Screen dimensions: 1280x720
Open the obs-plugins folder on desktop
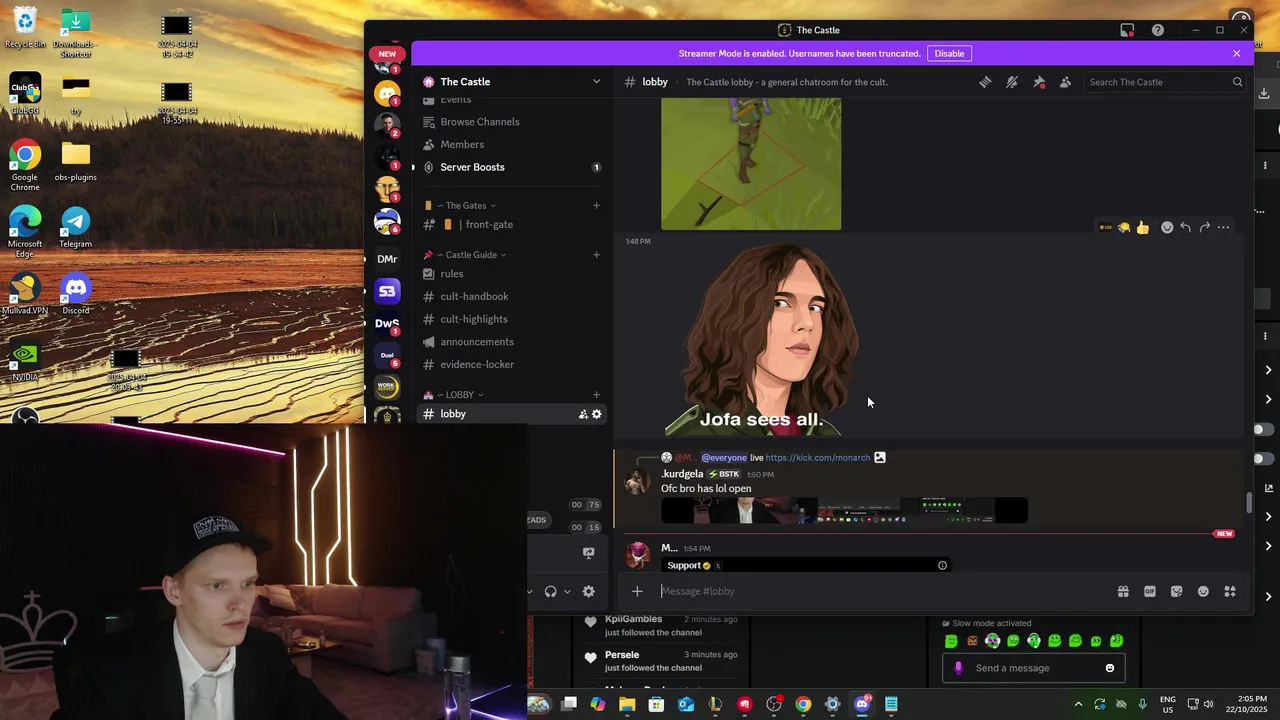75,162
